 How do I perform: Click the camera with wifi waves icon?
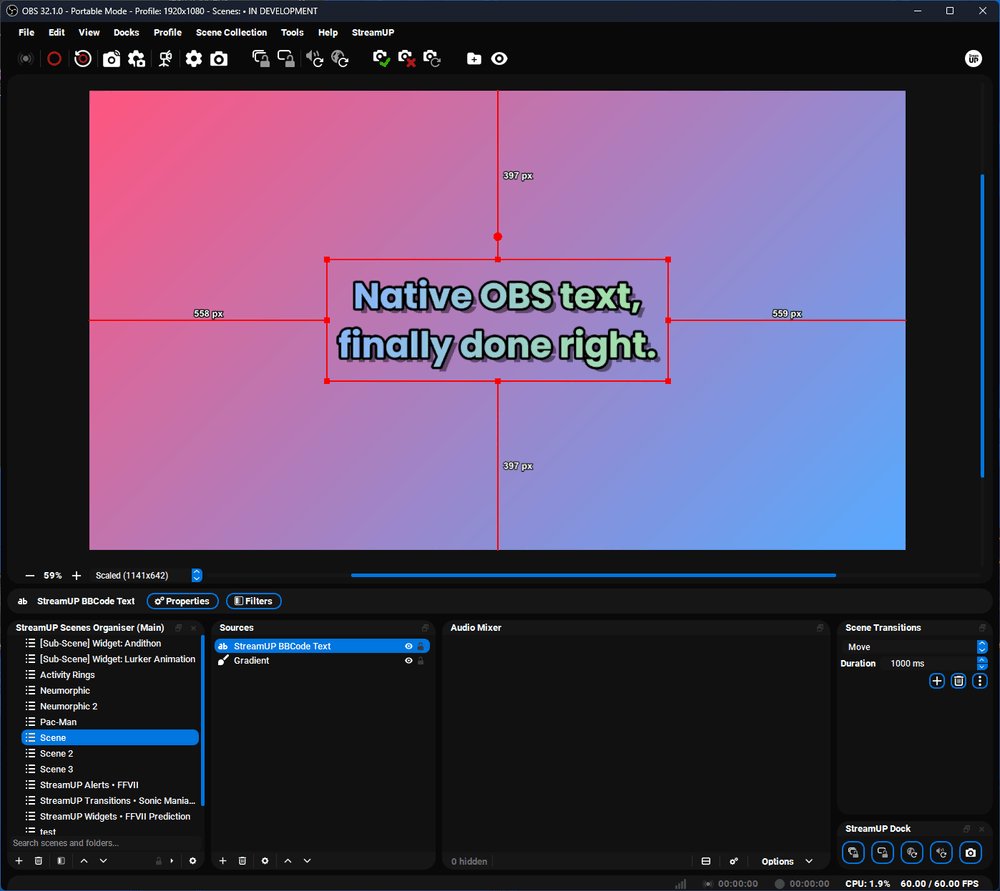point(112,59)
